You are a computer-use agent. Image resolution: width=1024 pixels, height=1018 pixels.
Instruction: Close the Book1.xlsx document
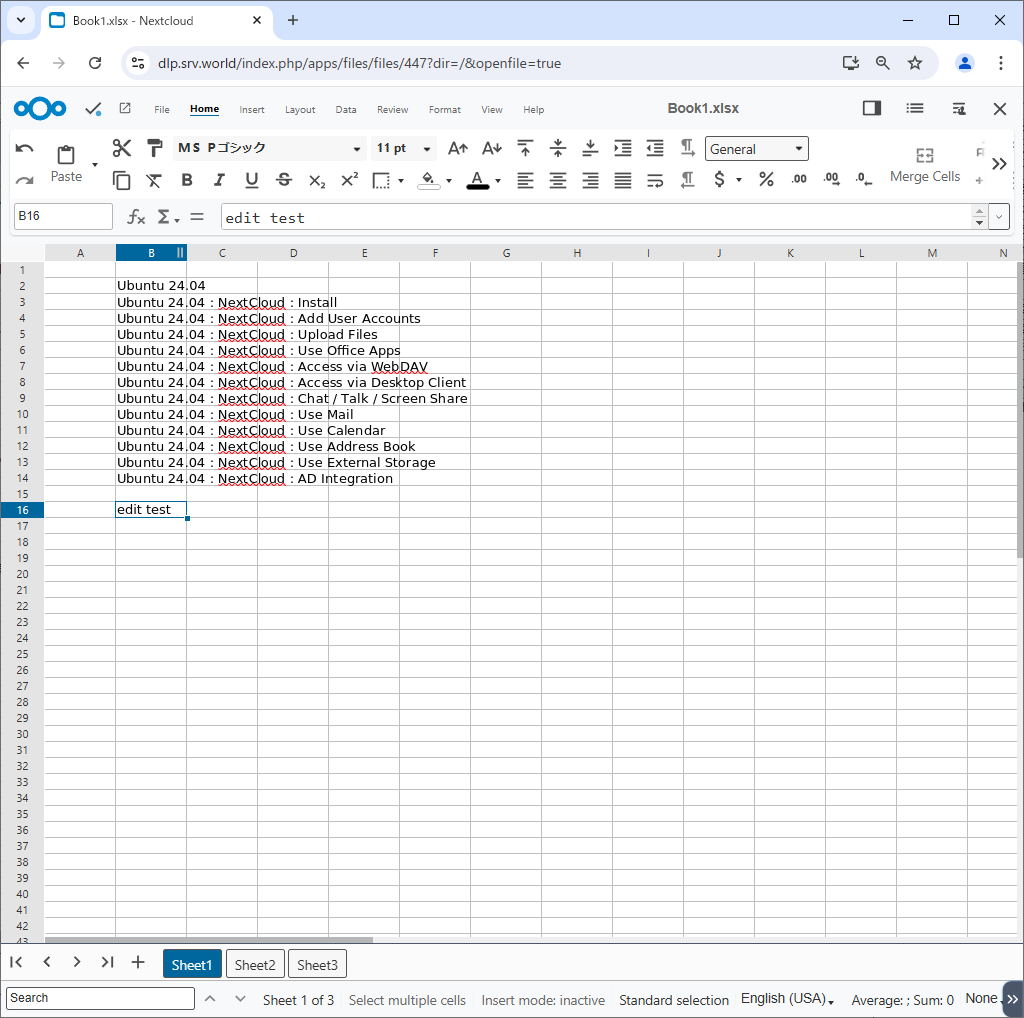(x=999, y=108)
